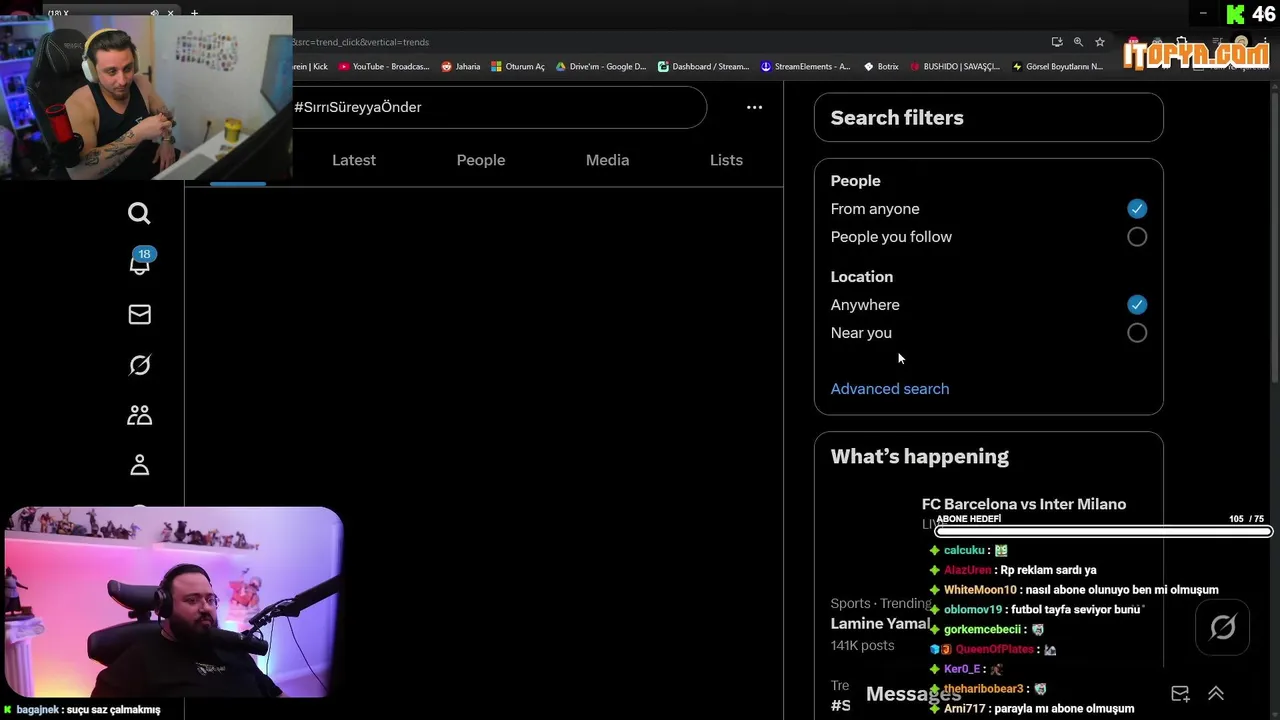Click the What's happening heading

coord(920,457)
